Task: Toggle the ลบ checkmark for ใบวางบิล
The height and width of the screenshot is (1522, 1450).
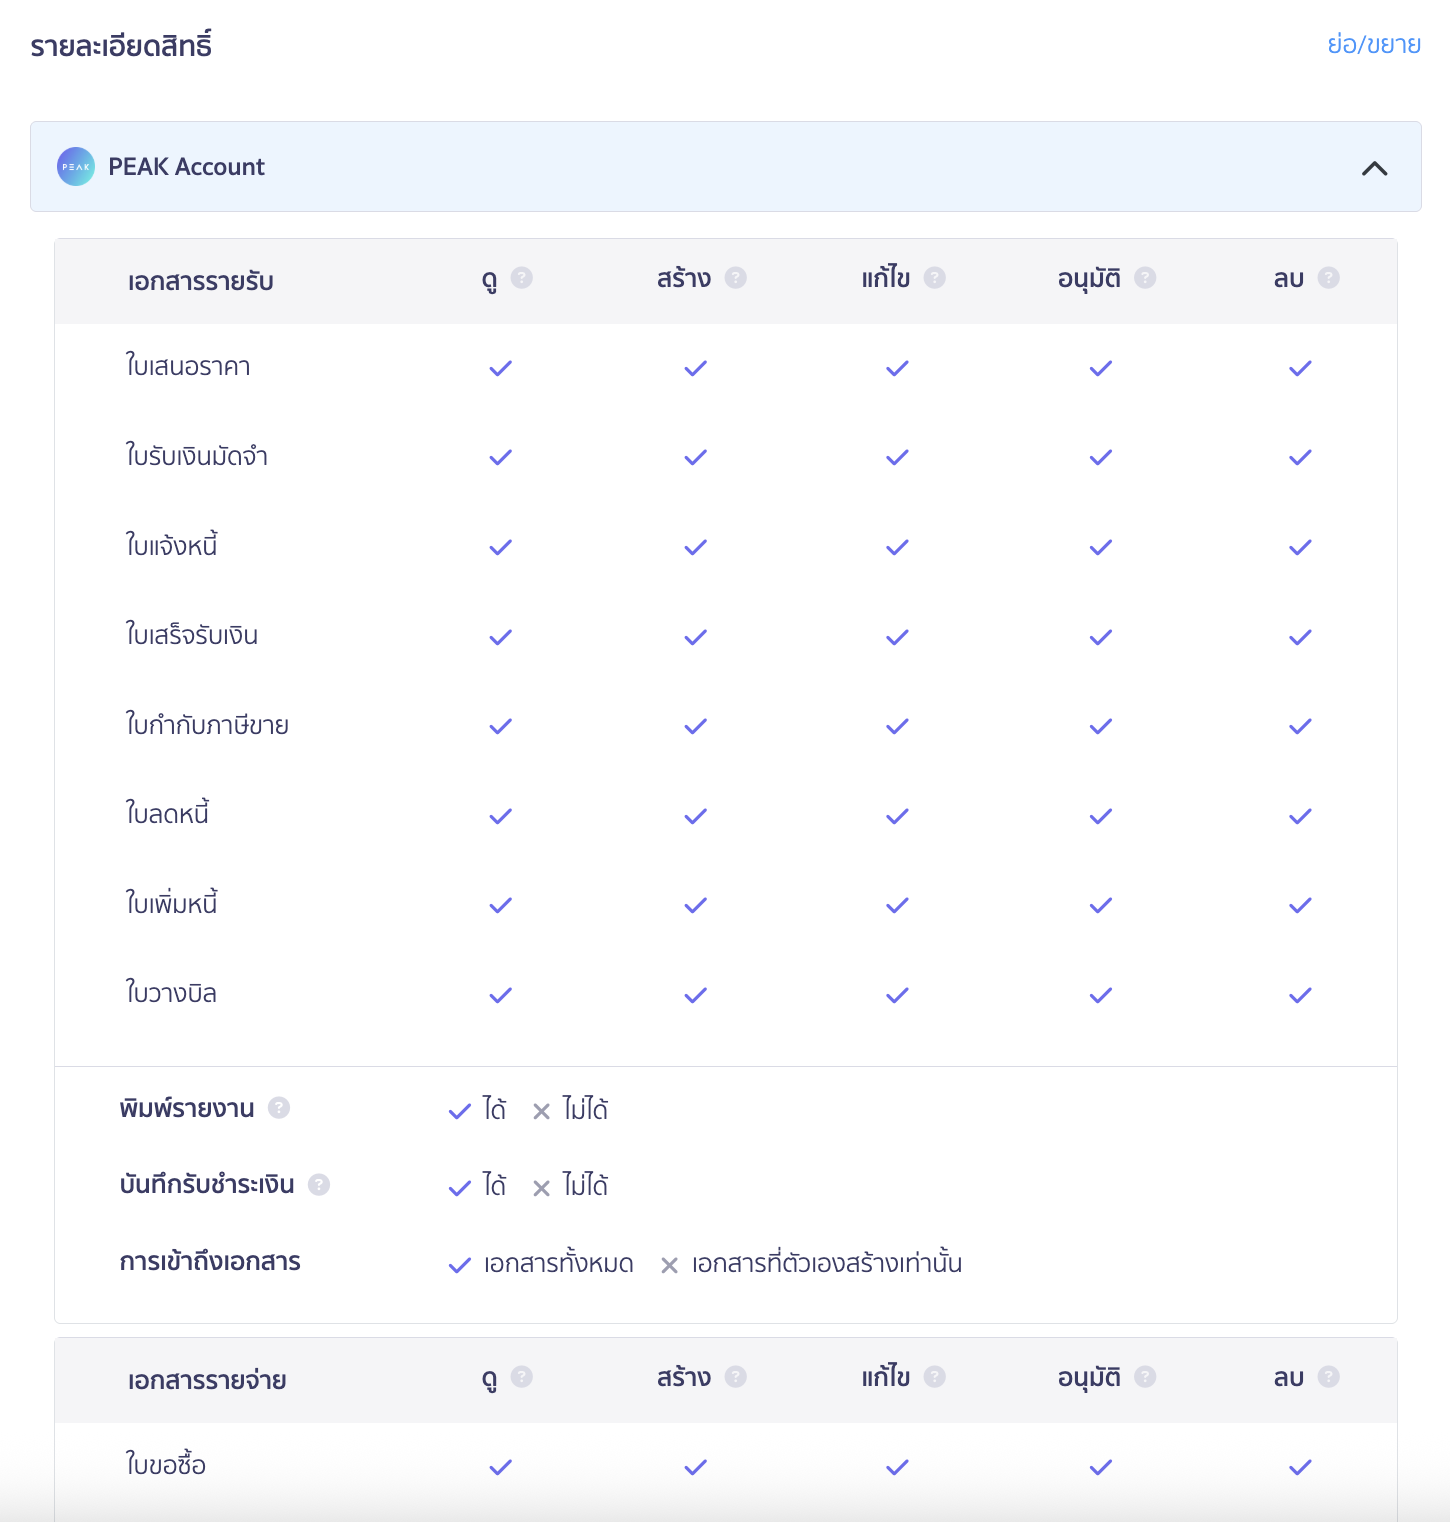Action: (1299, 994)
